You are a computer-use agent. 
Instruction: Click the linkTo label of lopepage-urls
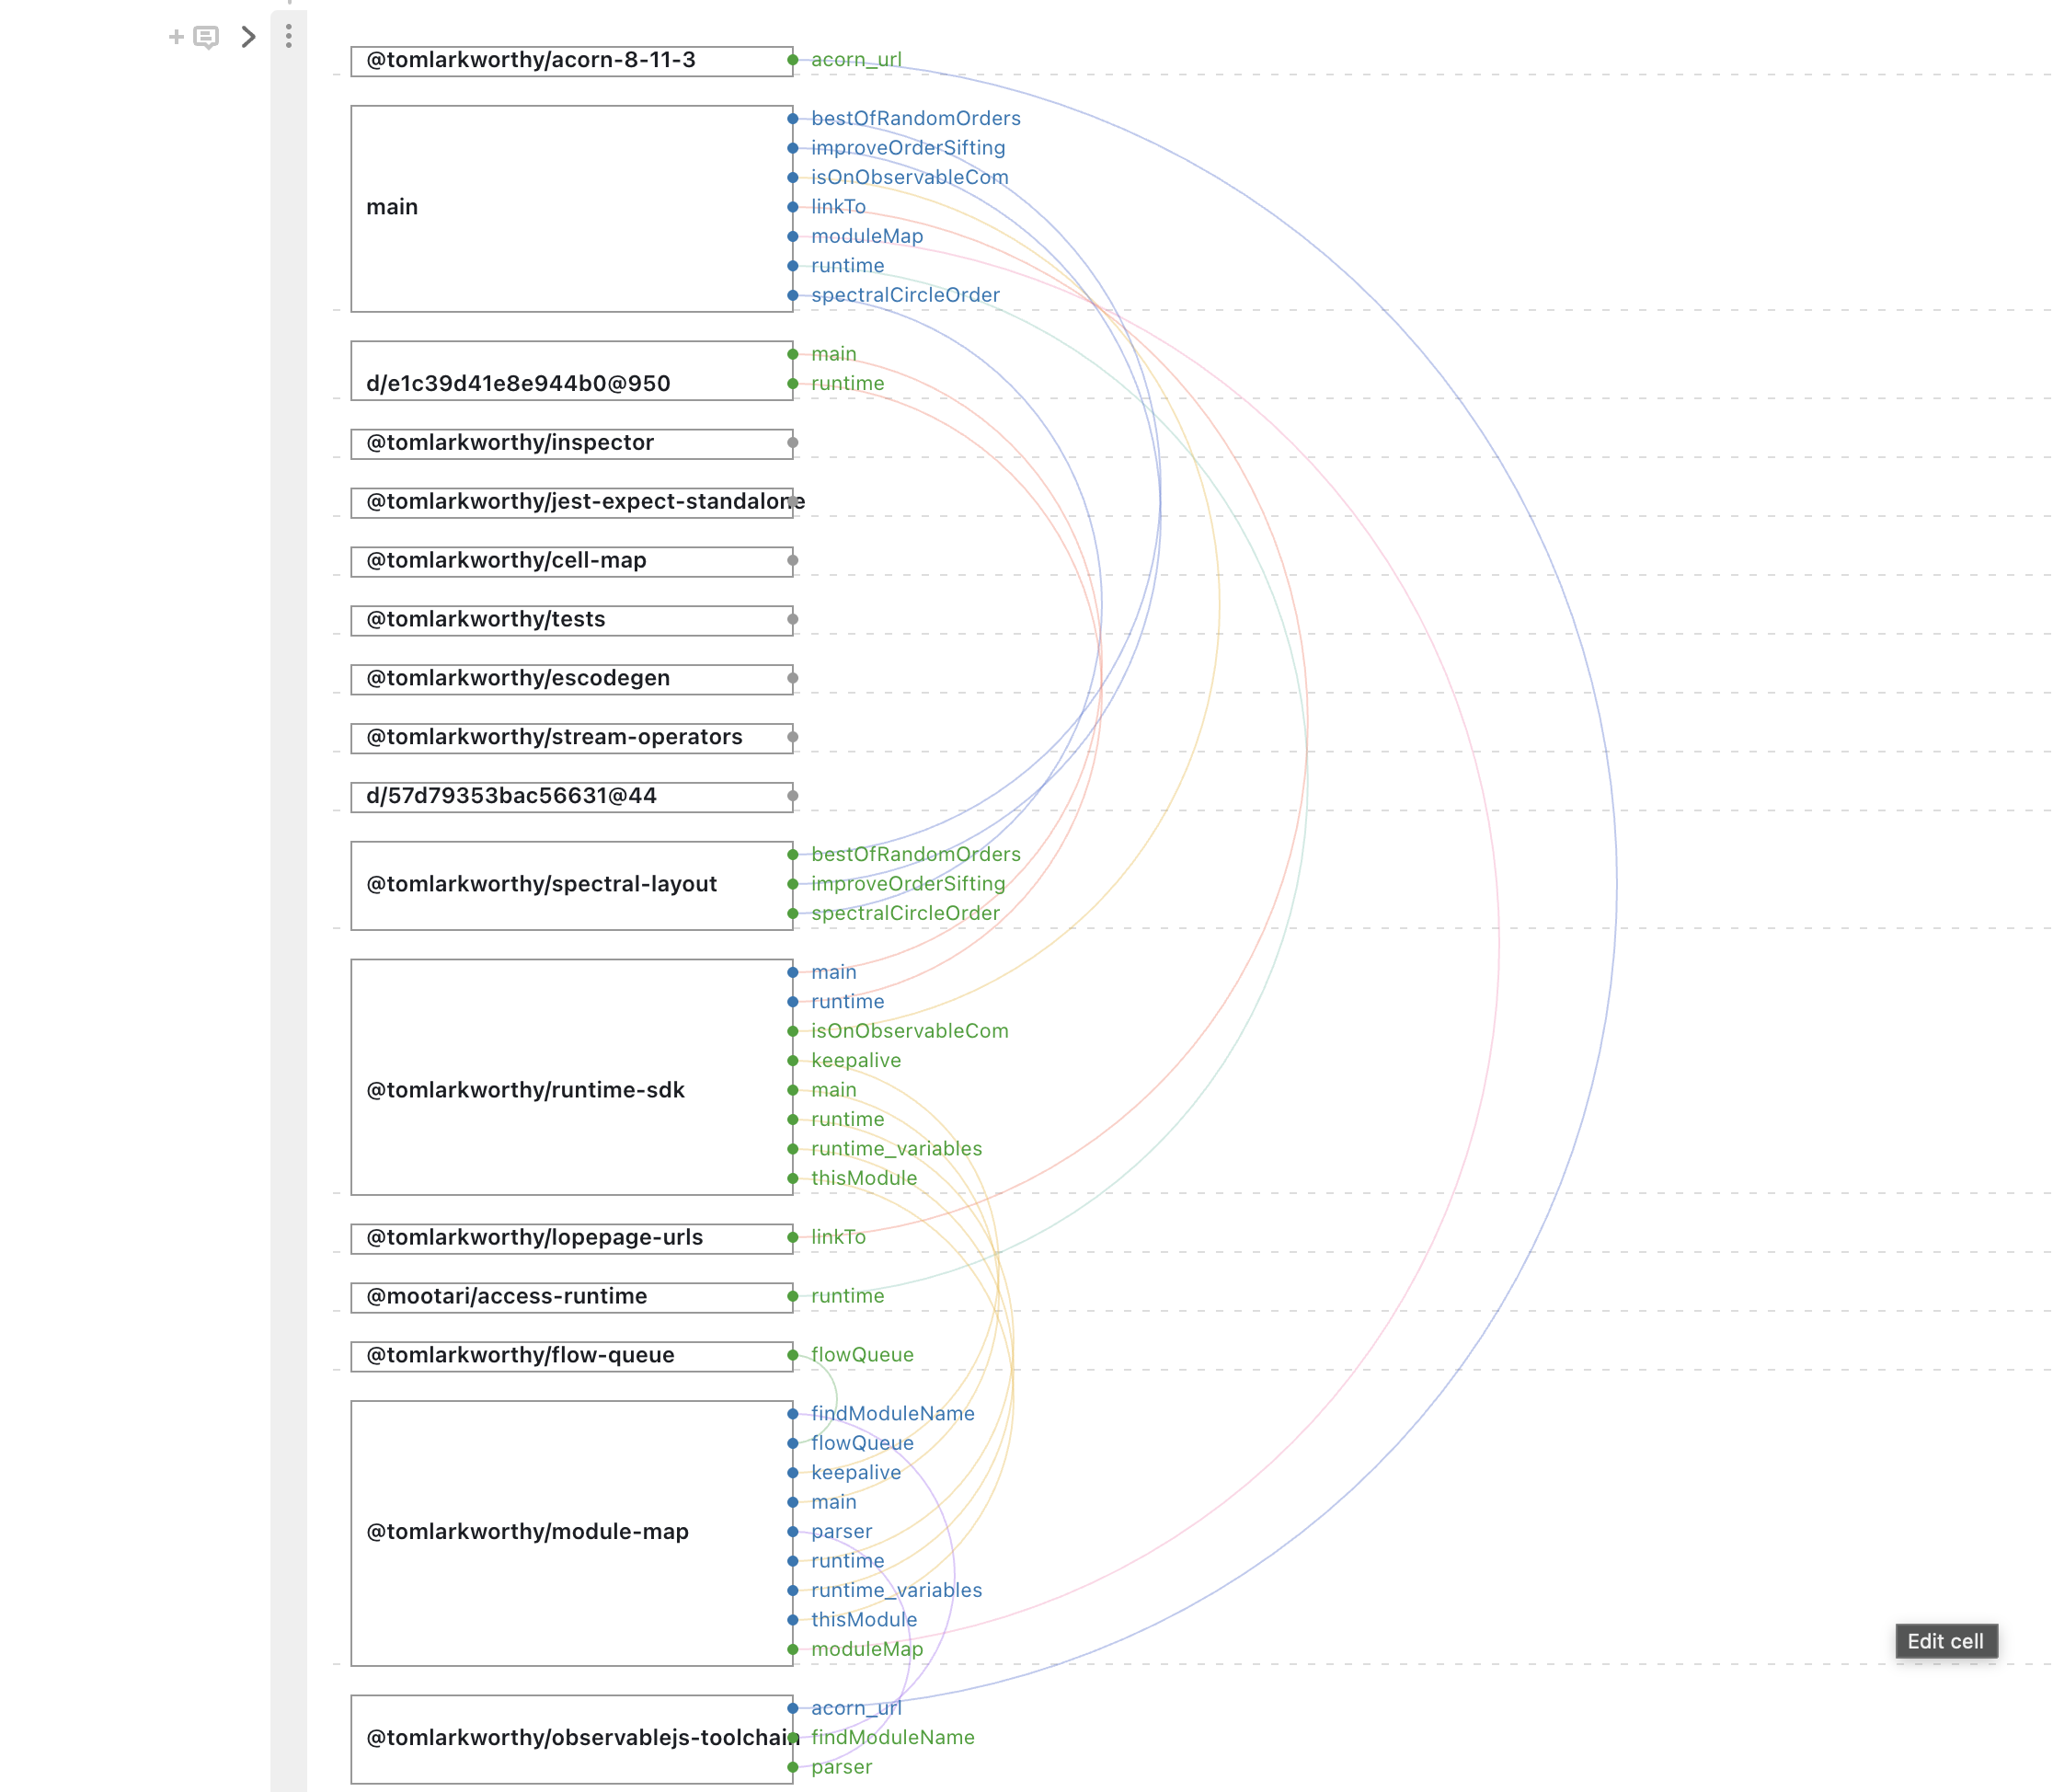(838, 1237)
